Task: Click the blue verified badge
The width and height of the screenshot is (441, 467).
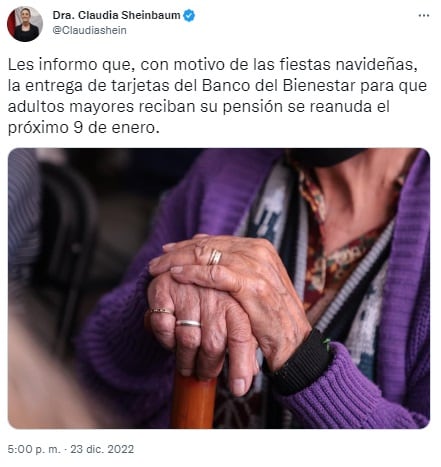Action: tap(189, 15)
